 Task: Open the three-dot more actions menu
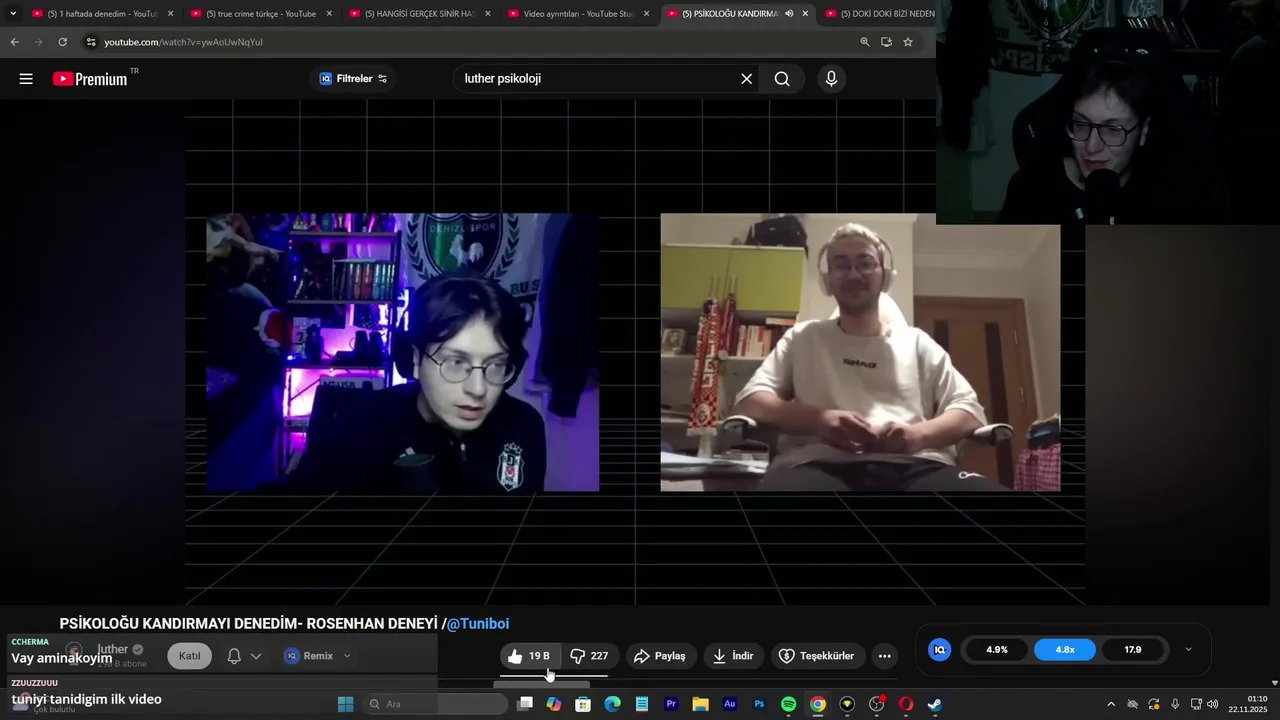[884, 656]
